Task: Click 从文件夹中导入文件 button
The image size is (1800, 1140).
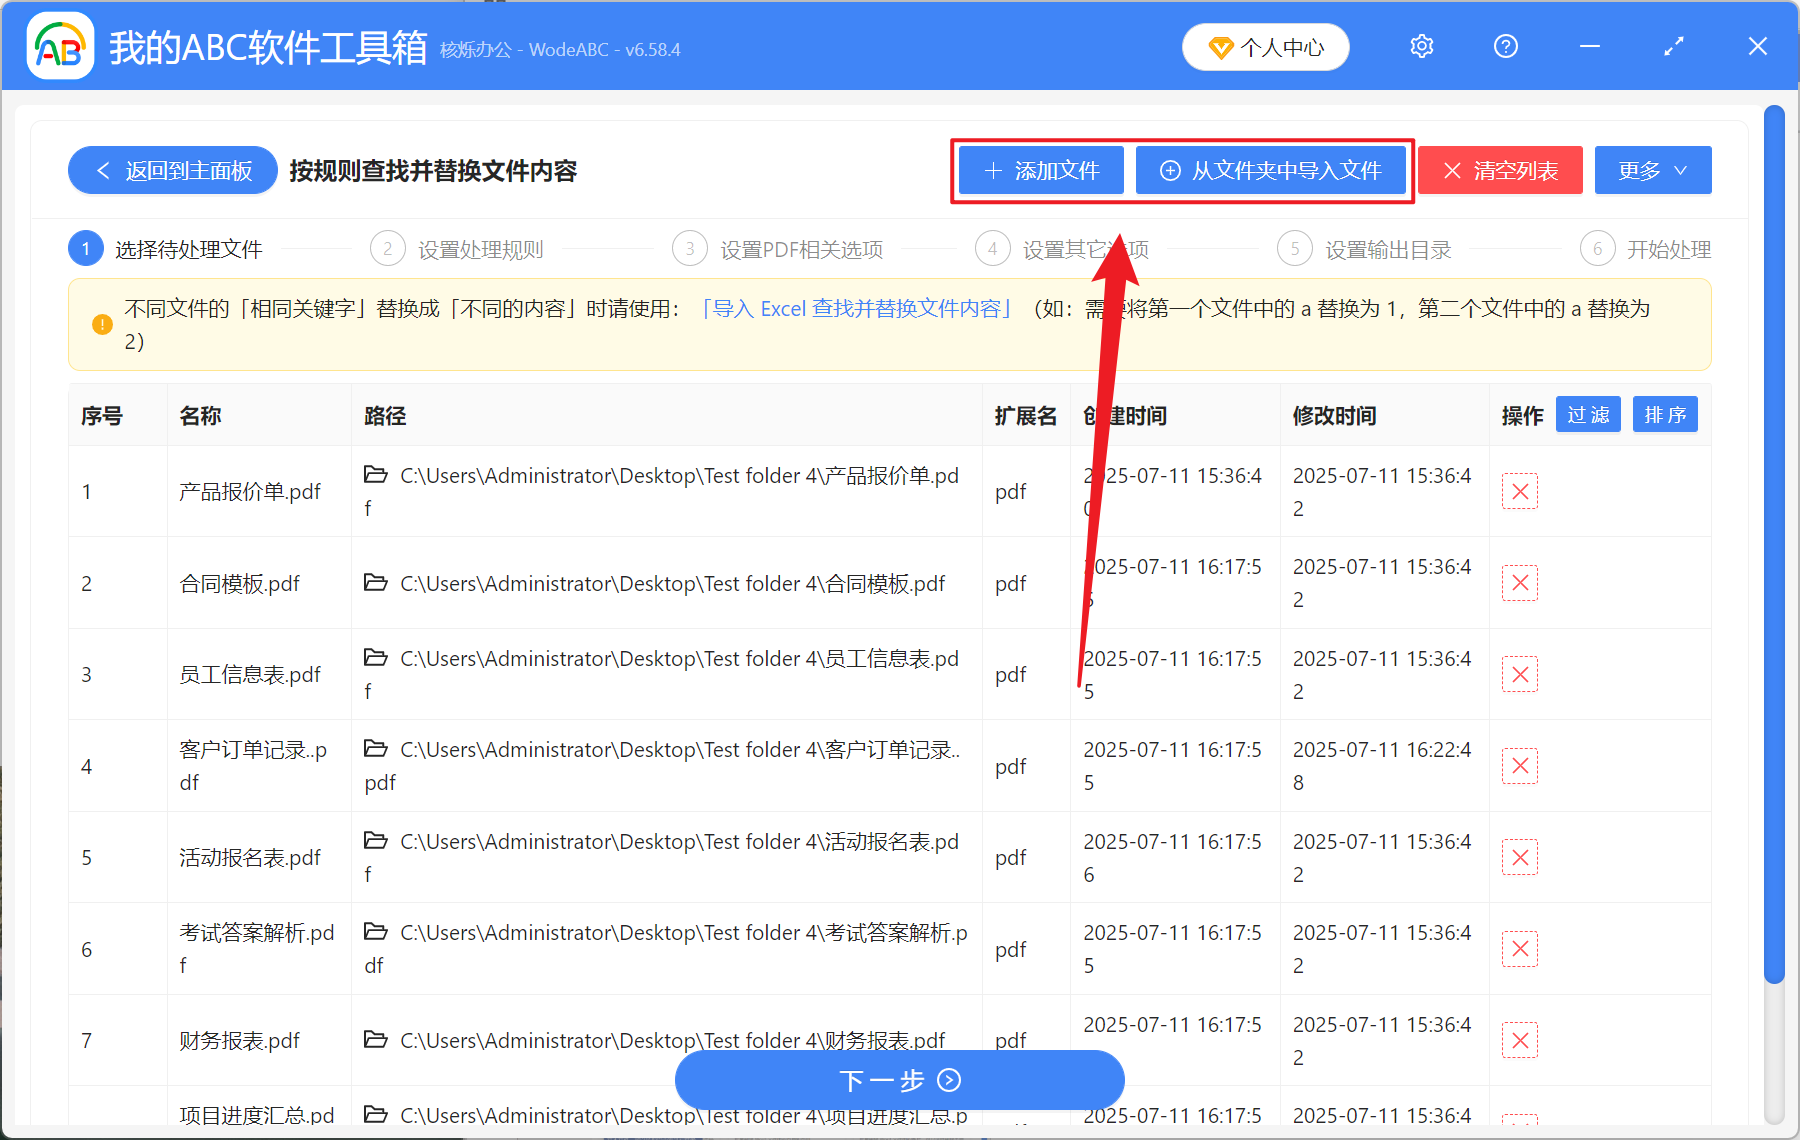Action: click(x=1272, y=170)
